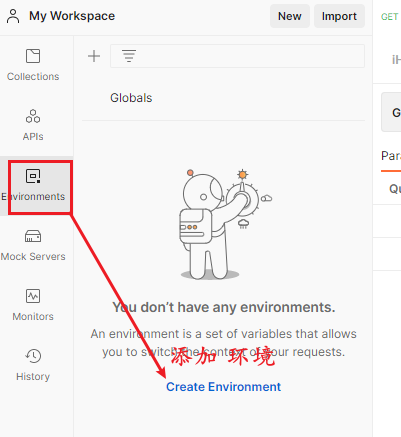Click the user profile icon beside My Workspace
Screen dimensions: 401x437
[x=13, y=16]
